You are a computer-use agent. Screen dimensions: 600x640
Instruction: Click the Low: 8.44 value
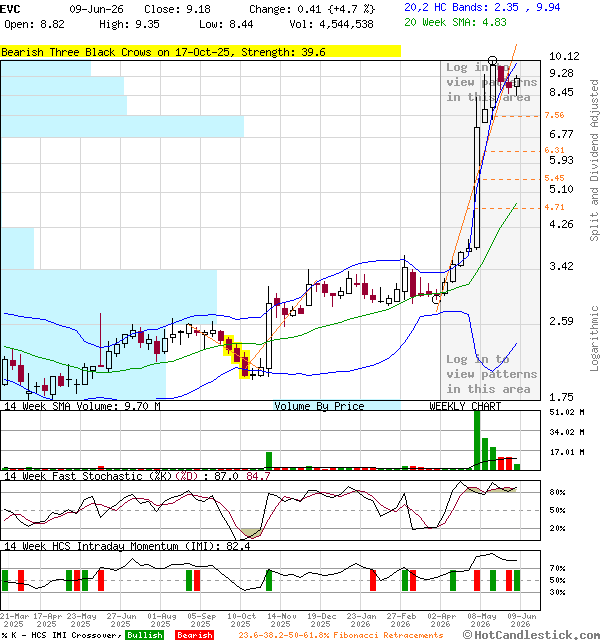tap(226, 24)
